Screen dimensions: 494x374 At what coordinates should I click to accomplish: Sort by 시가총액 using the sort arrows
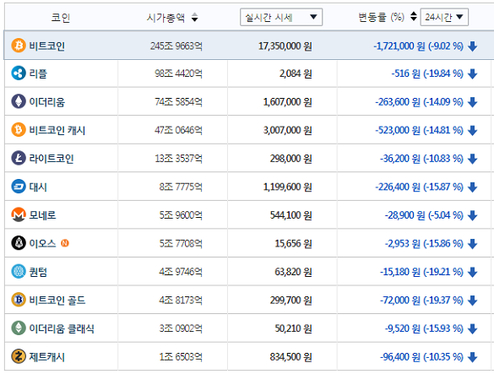pos(195,17)
